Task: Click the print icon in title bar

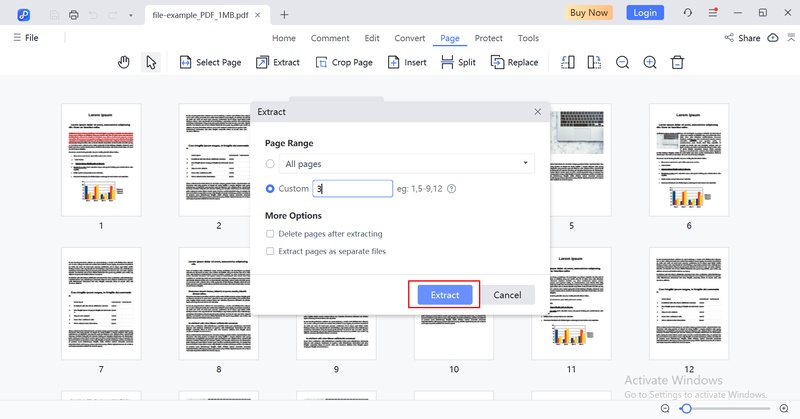Action: (74, 15)
